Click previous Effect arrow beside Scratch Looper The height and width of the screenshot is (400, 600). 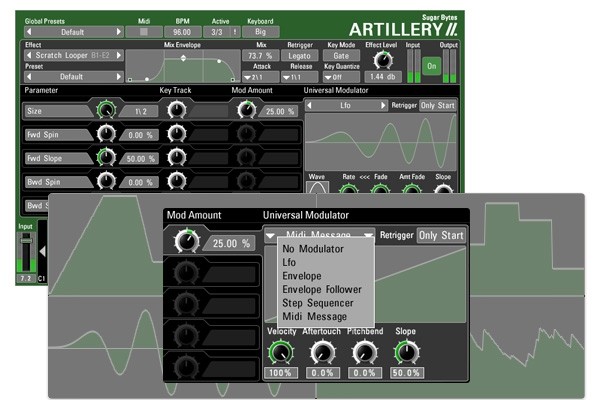click(x=29, y=55)
